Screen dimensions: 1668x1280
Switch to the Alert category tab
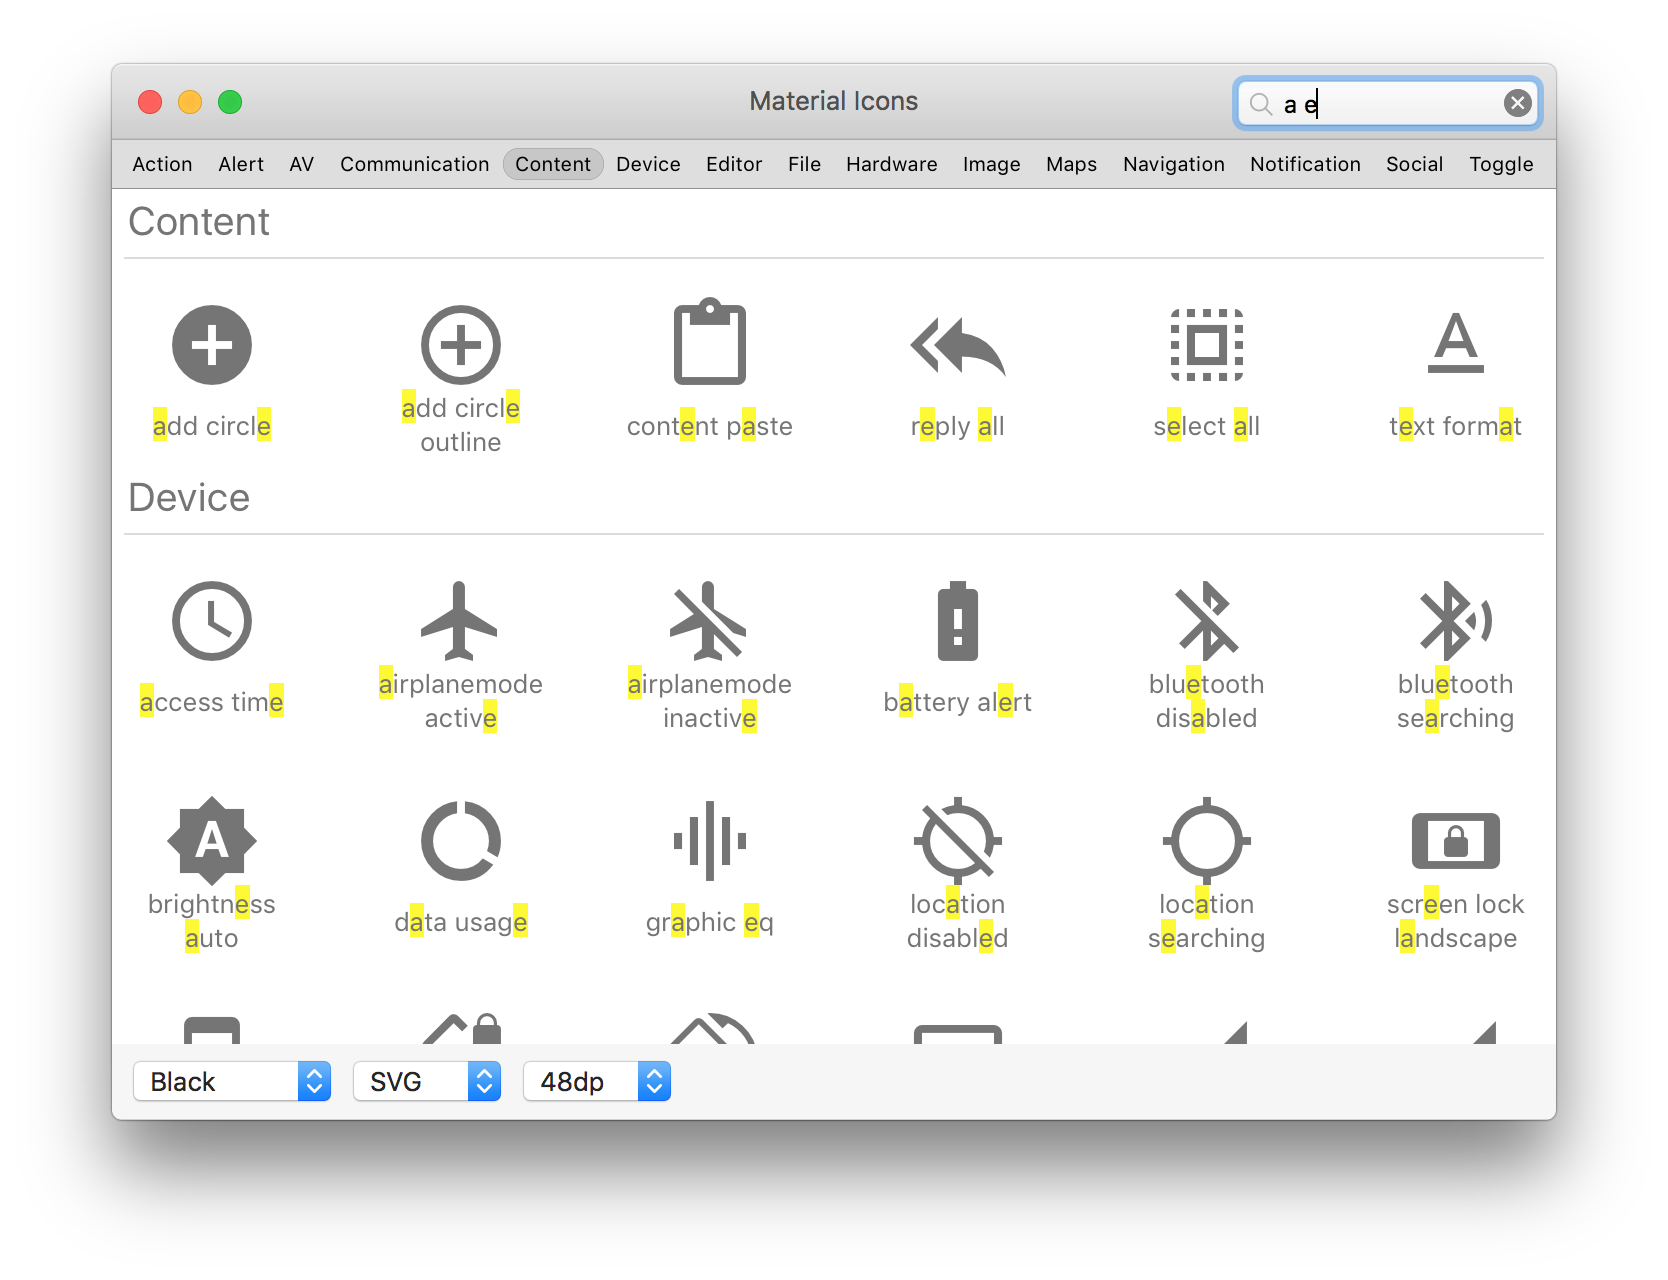pos(241,164)
